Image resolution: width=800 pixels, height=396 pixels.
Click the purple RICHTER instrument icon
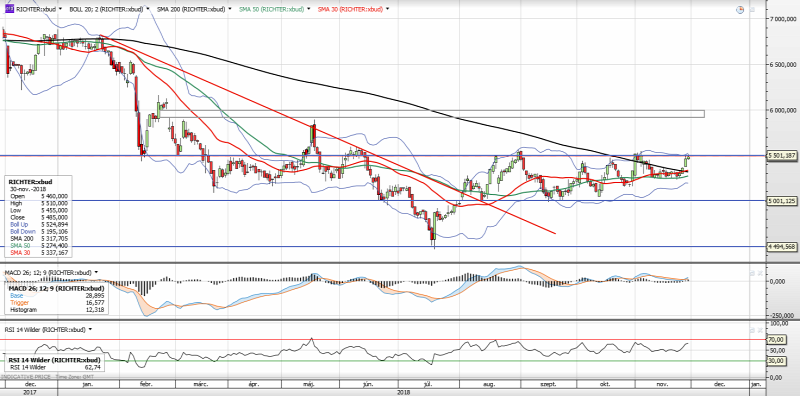9,9
